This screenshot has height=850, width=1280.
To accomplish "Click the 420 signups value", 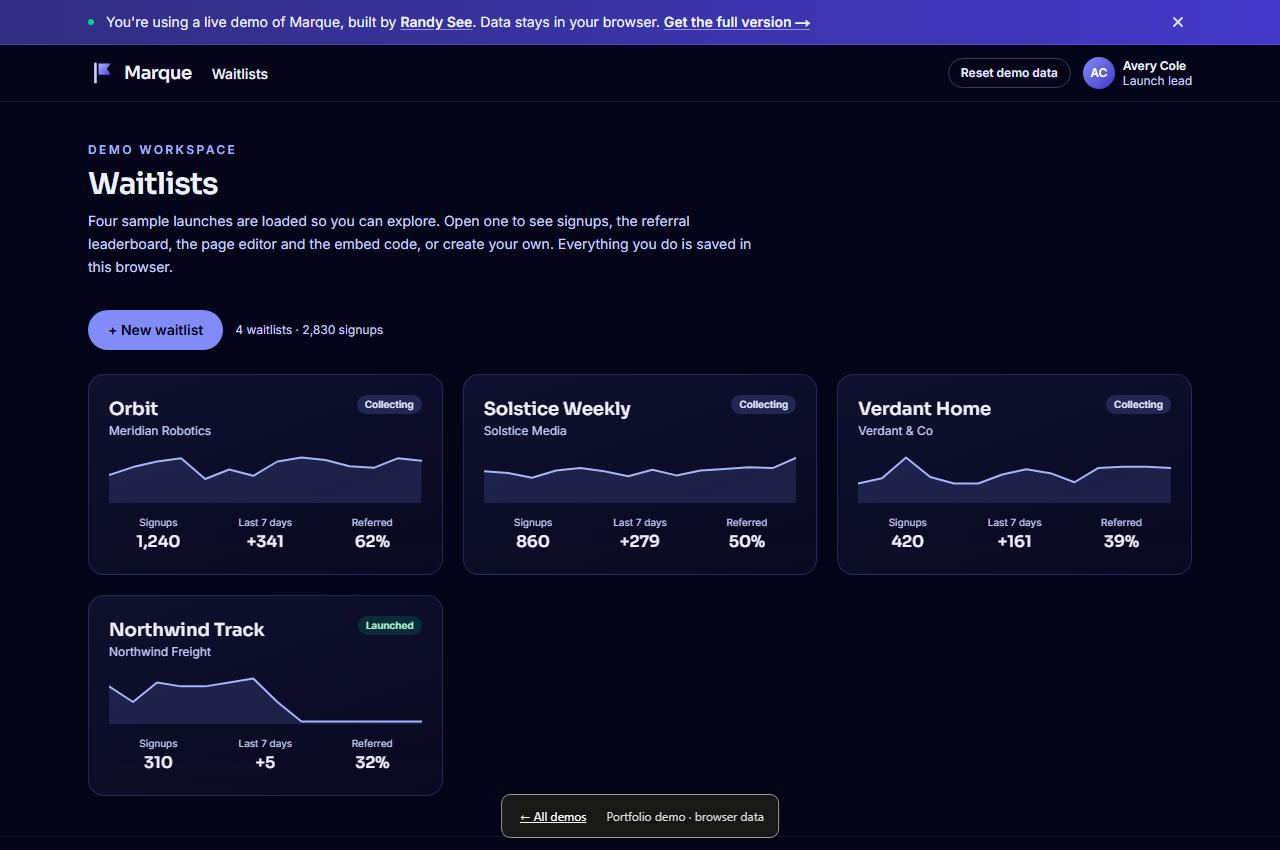I will pos(907,541).
